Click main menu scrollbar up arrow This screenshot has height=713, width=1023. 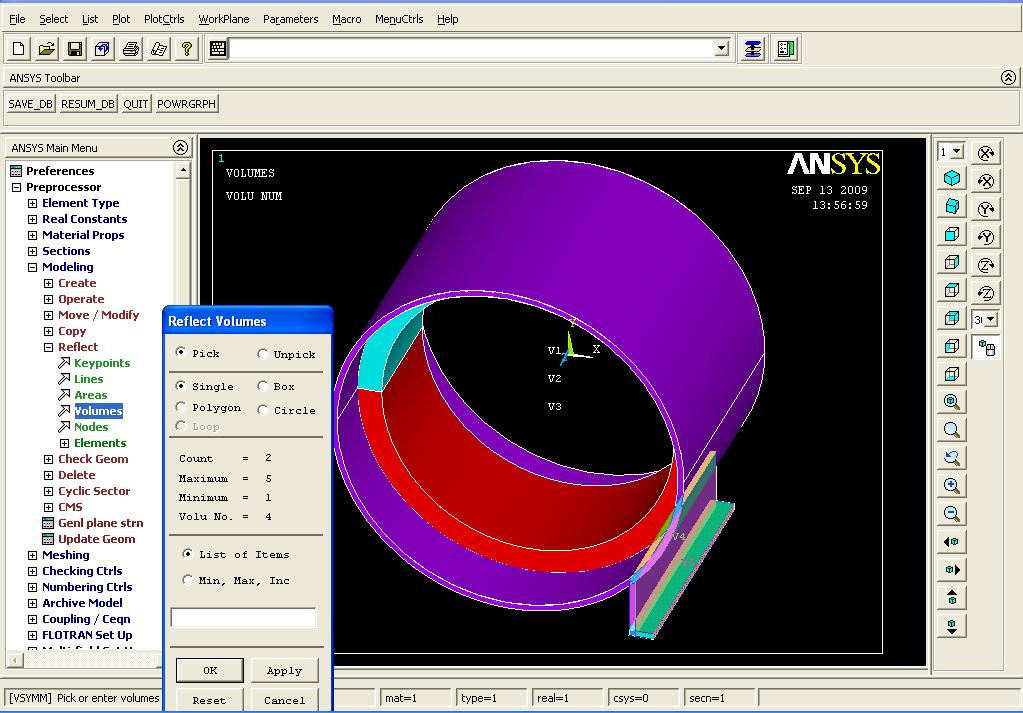pyautogui.click(x=183, y=170)
